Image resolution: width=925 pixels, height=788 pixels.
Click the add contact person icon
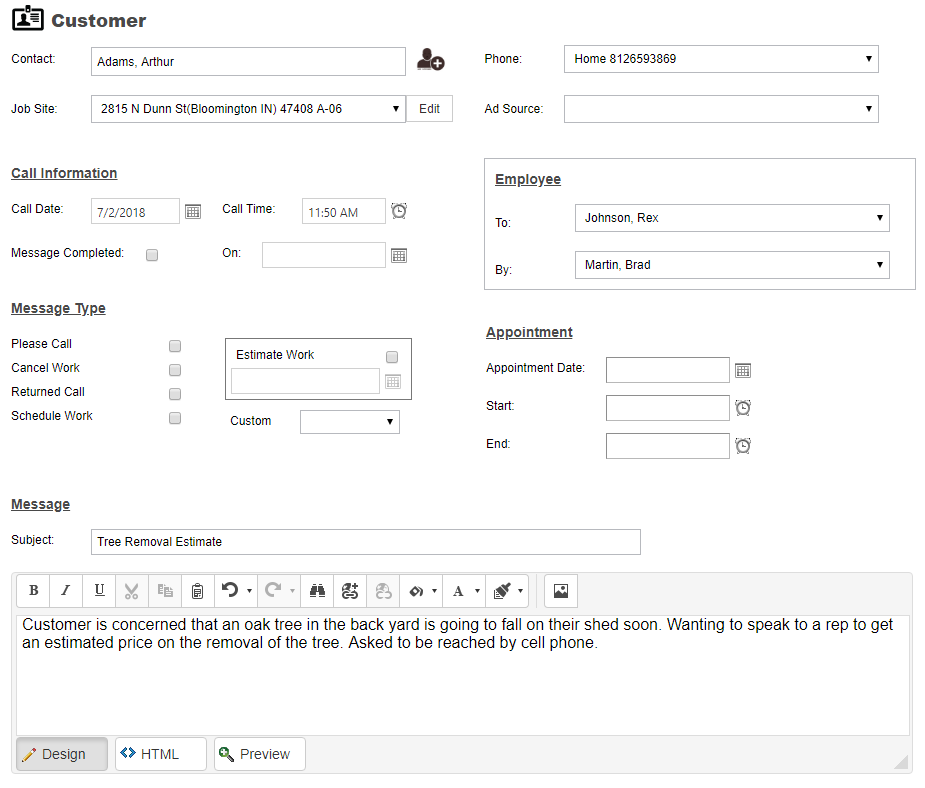(x=431, y=60)
